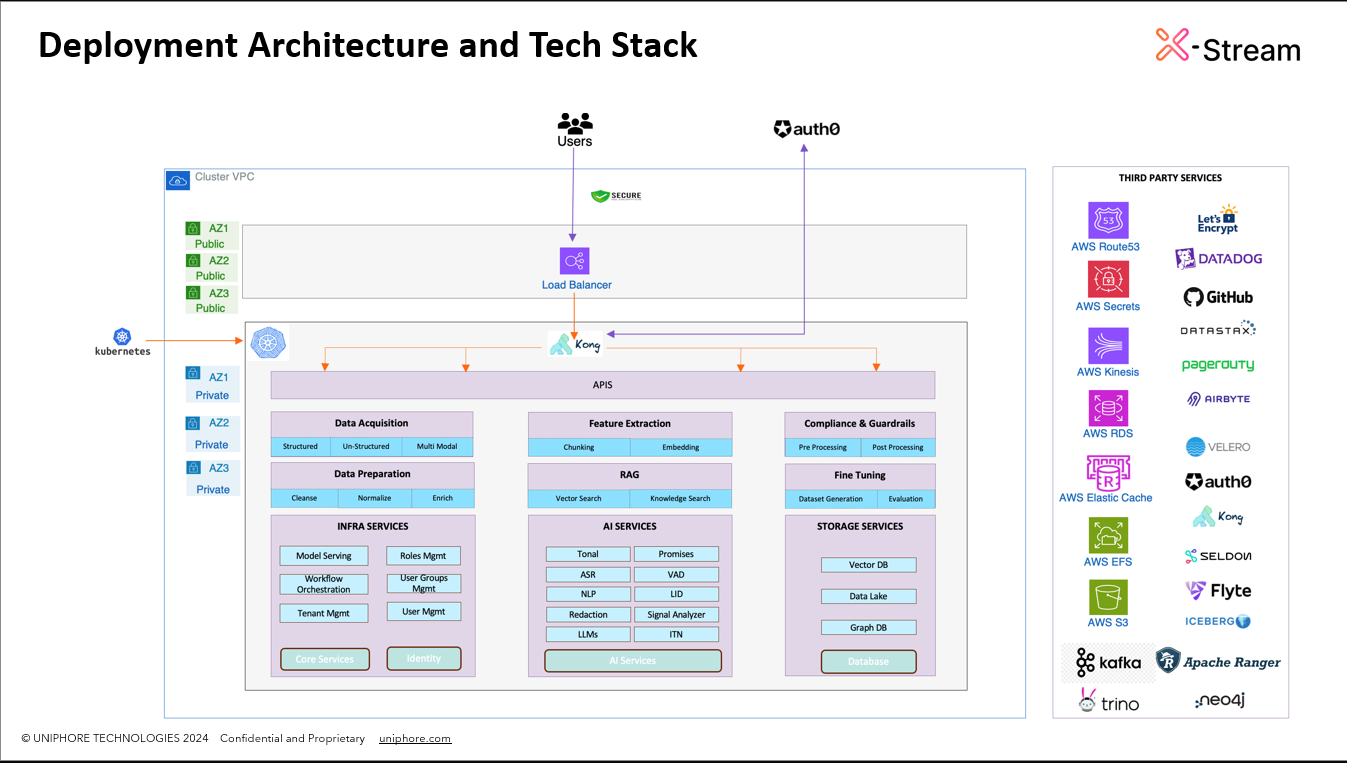Click the Seldon logo
1347x763 pixels.
1218,556
